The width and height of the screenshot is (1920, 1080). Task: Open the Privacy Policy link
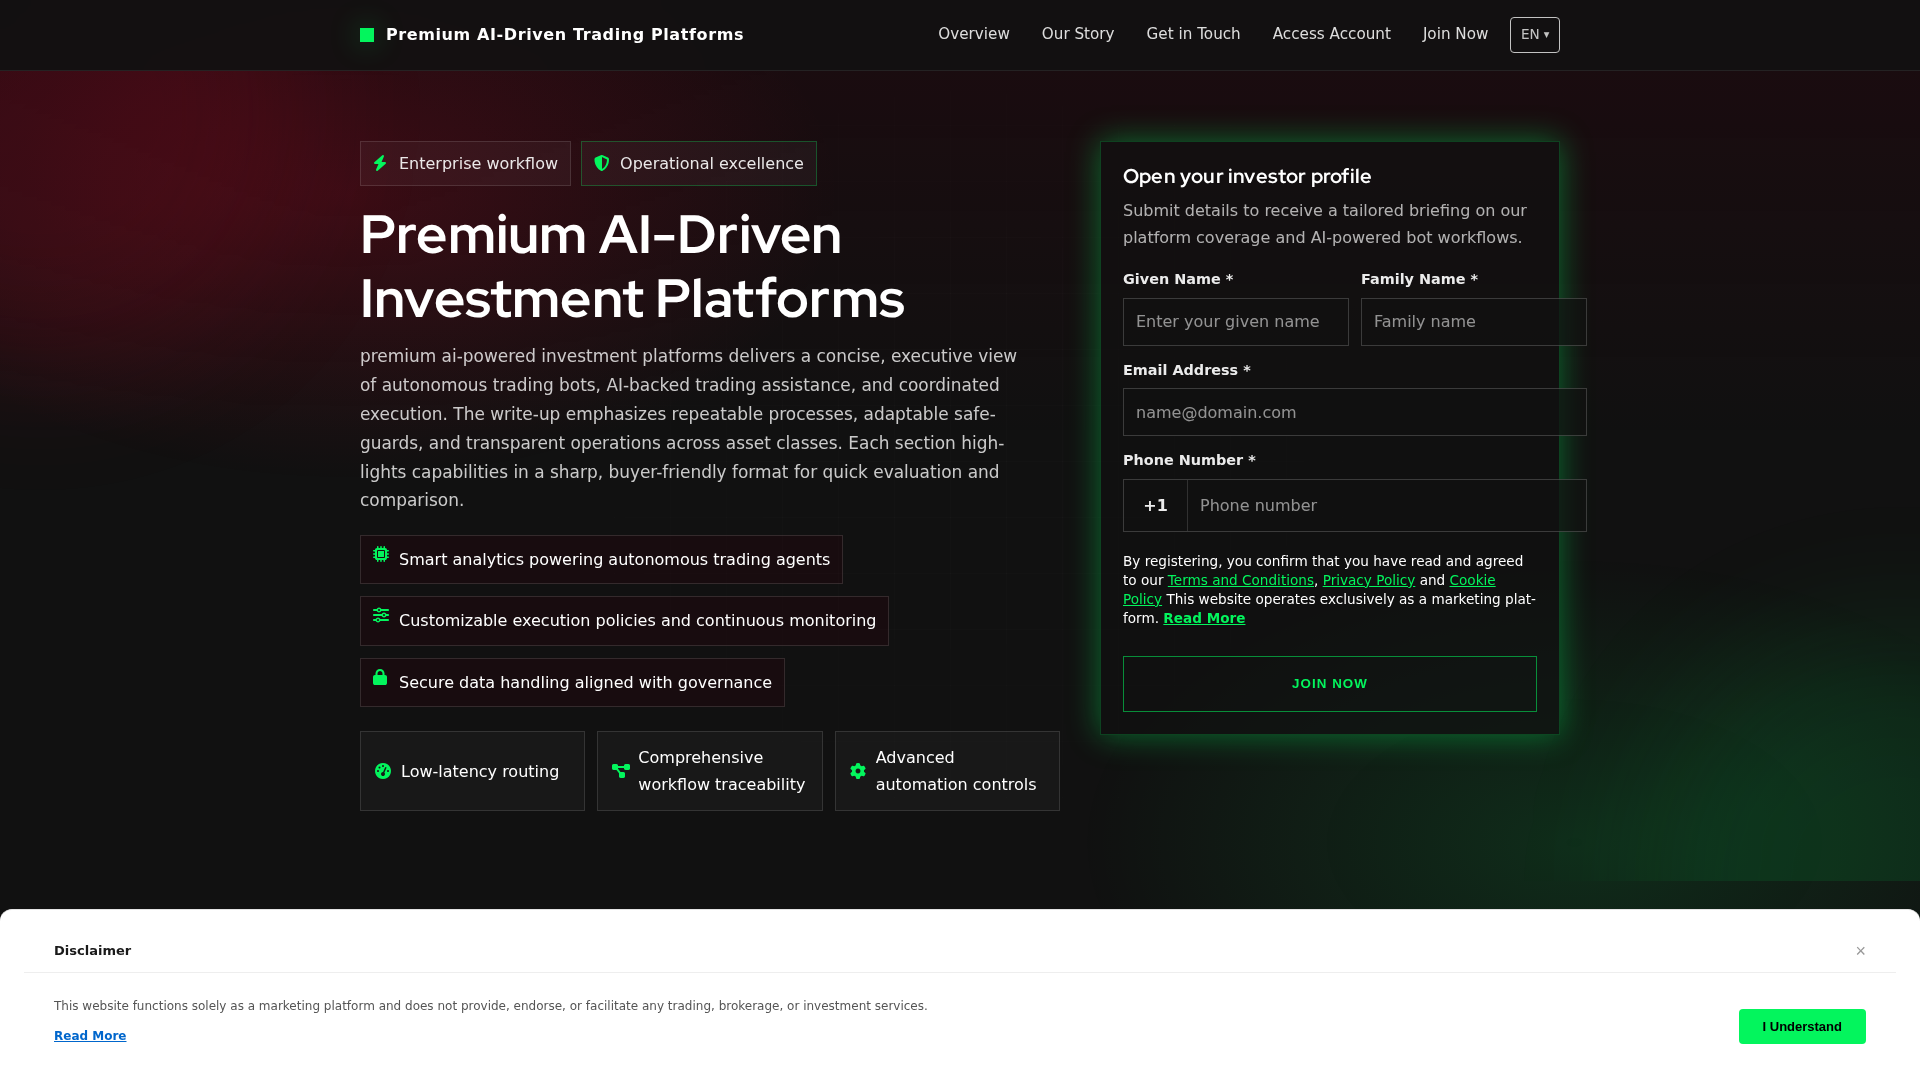tap(1369, 580)
